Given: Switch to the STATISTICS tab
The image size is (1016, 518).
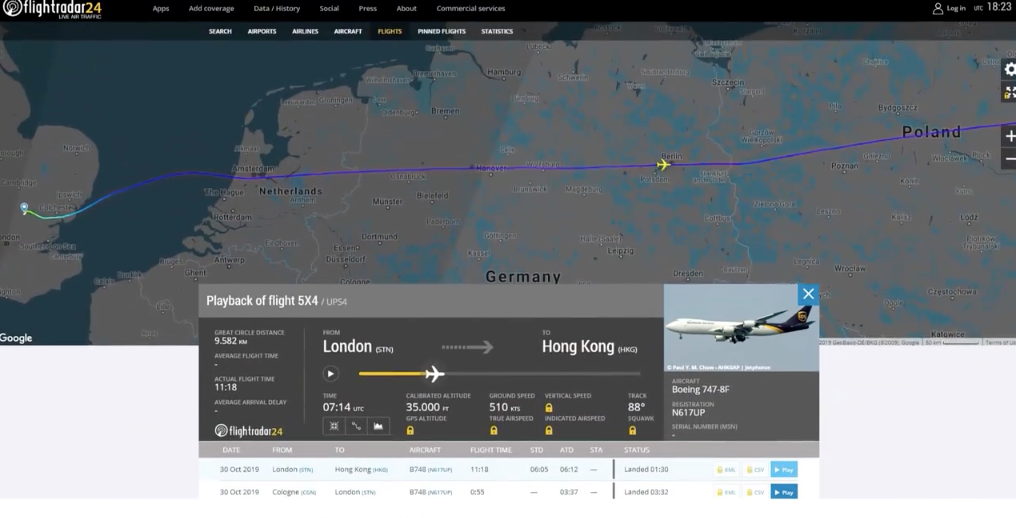Looking at the screenshot, I should pyautogui.click(x=497, y=31).
